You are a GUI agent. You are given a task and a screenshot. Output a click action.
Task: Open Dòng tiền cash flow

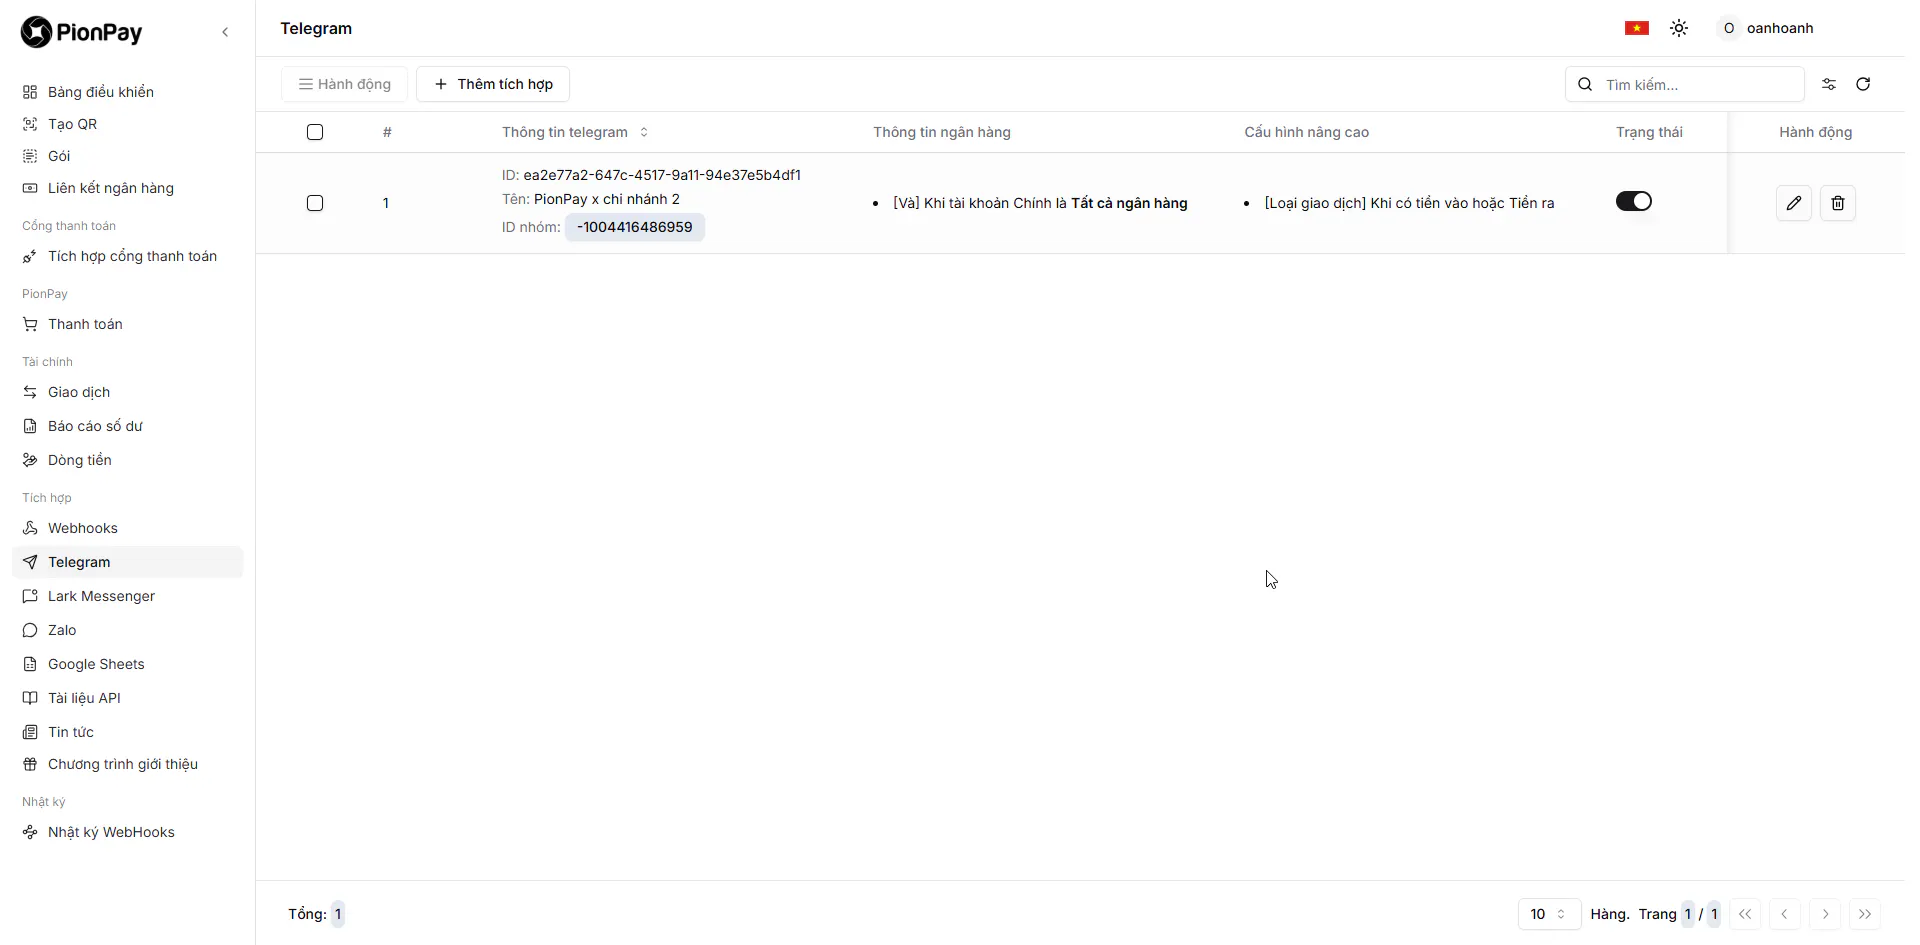127,460
